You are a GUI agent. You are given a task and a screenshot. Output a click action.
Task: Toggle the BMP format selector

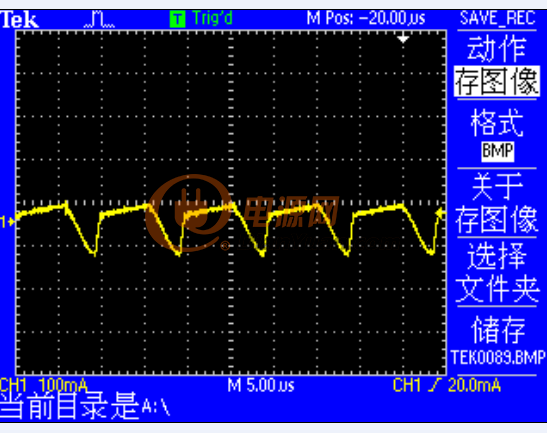pos(497,151)
